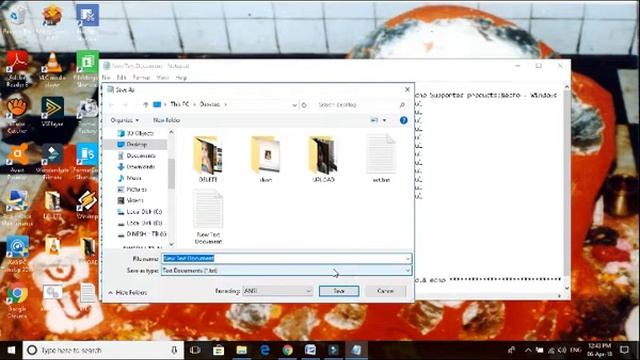Open the Notepad View menu

pos(163,78)
